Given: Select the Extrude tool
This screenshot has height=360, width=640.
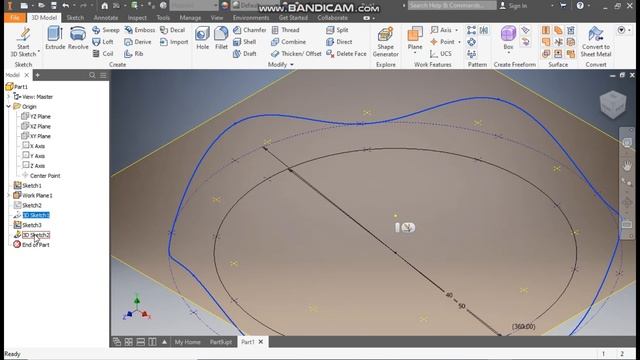Looking at the screenshot, I should (x=55, y=38).
